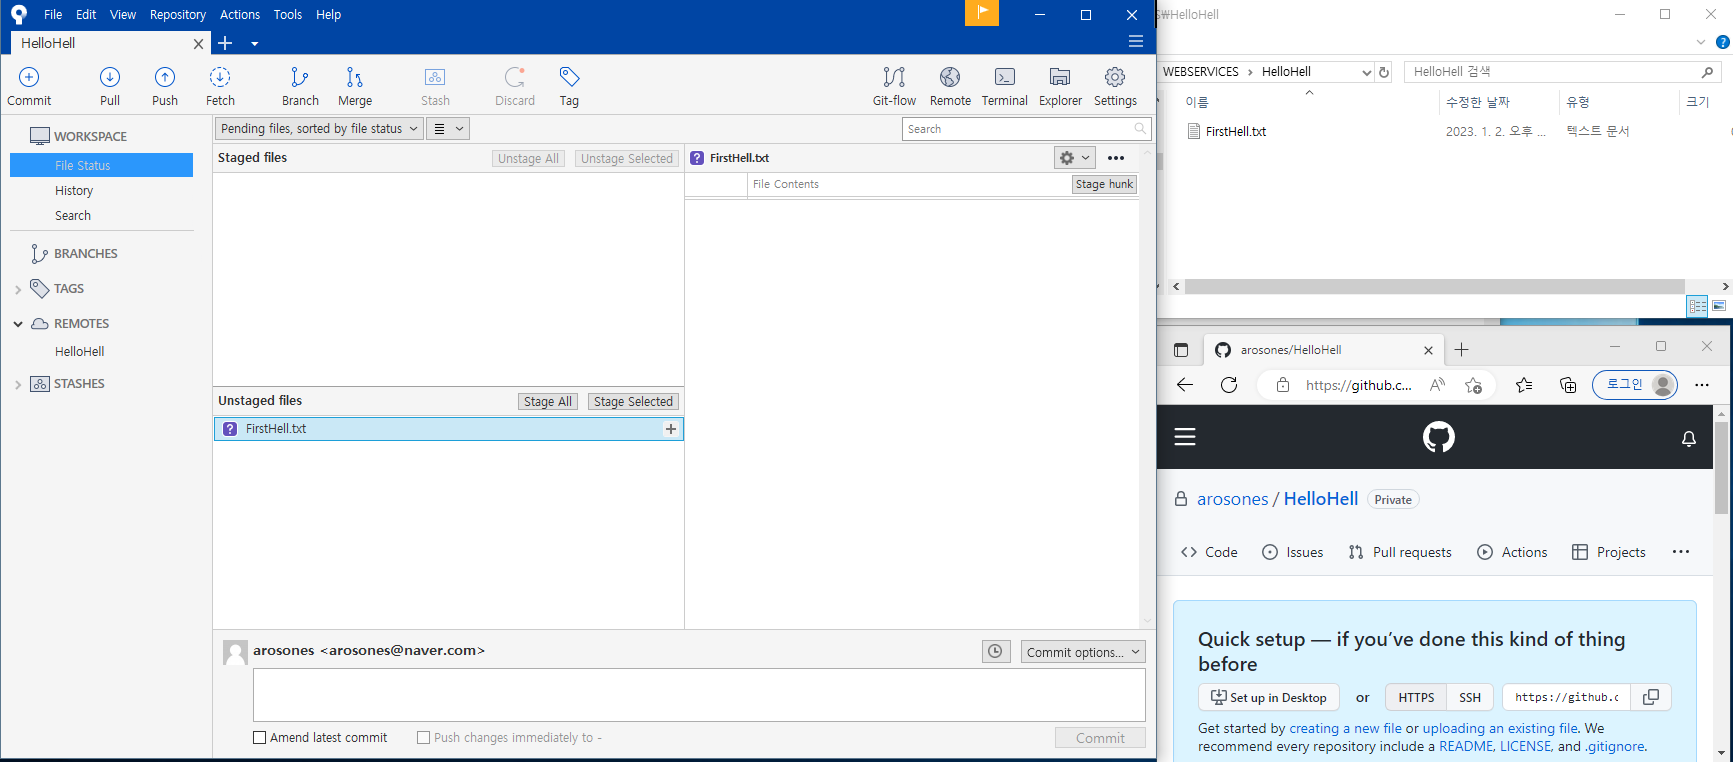
Task: Click the File Explorer horizontal scrollbar
Action: point(1434,286)
